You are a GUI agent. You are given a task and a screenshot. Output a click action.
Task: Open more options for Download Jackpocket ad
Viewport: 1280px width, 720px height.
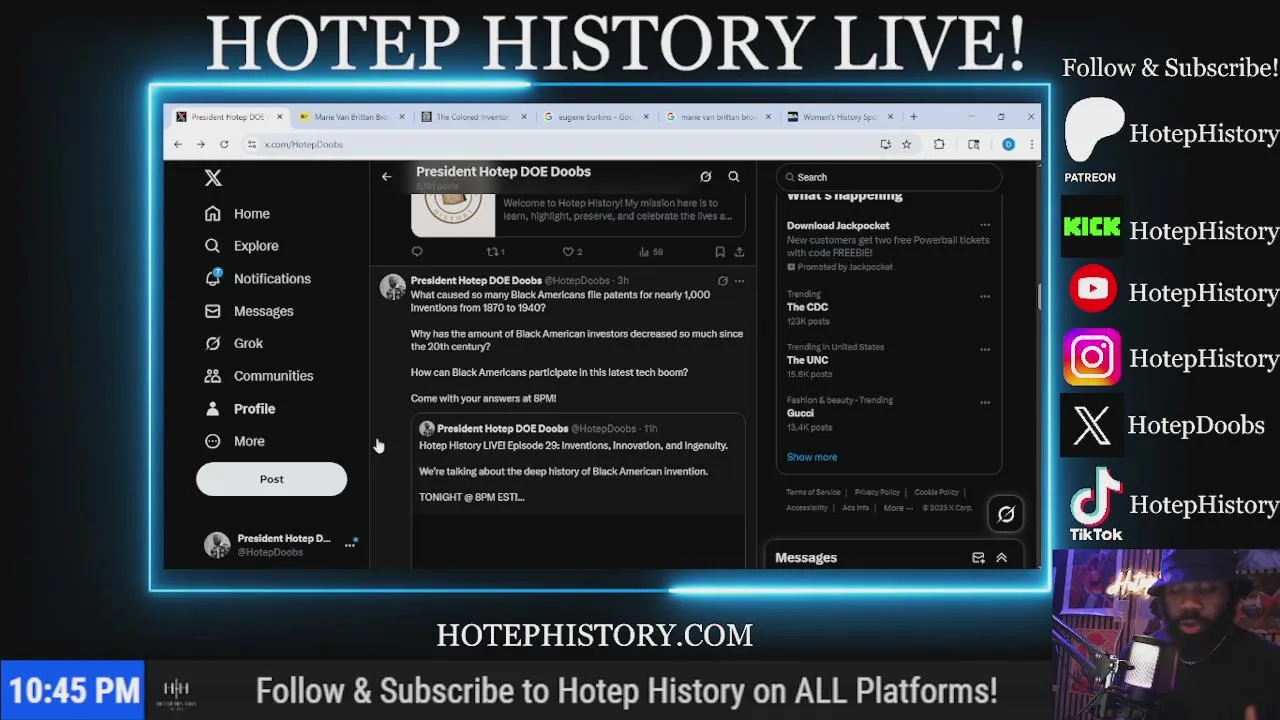pos(985,225)
